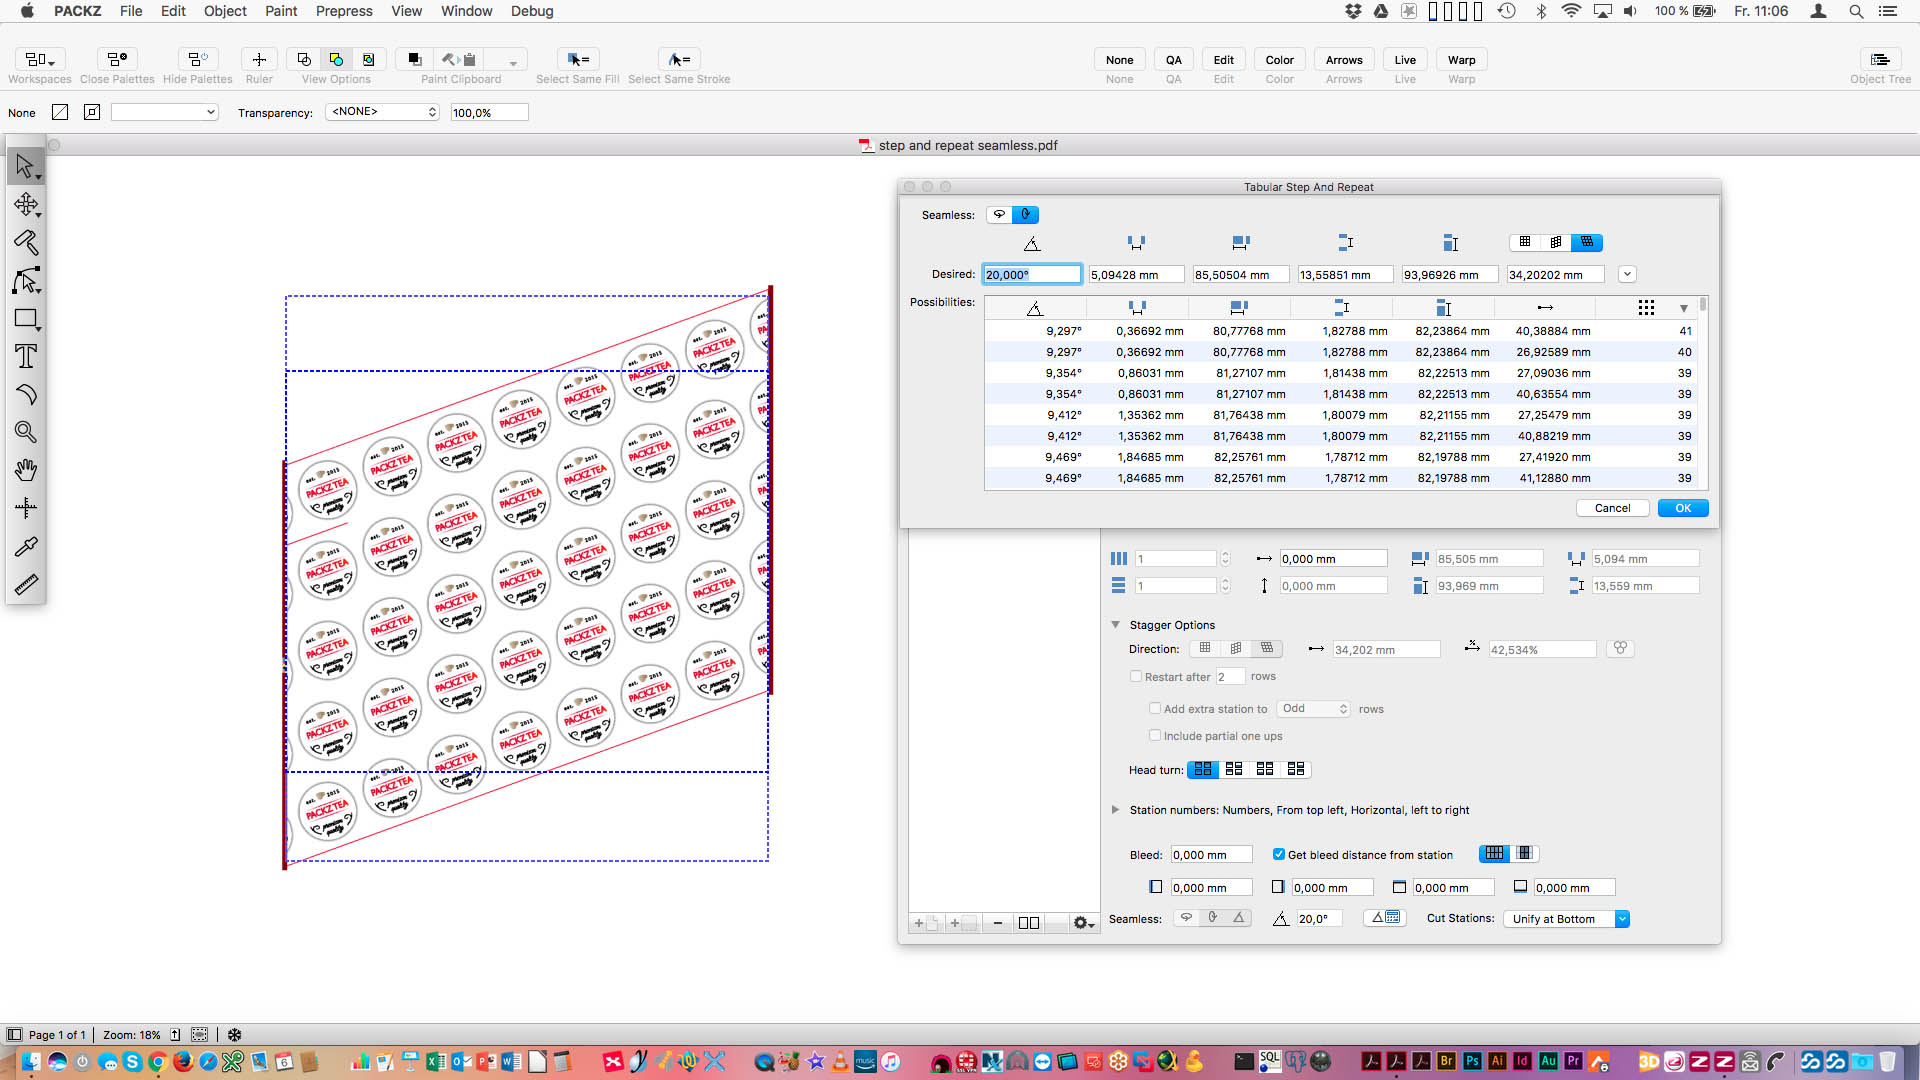Click the minus remove item button

[x=998, y=923]
